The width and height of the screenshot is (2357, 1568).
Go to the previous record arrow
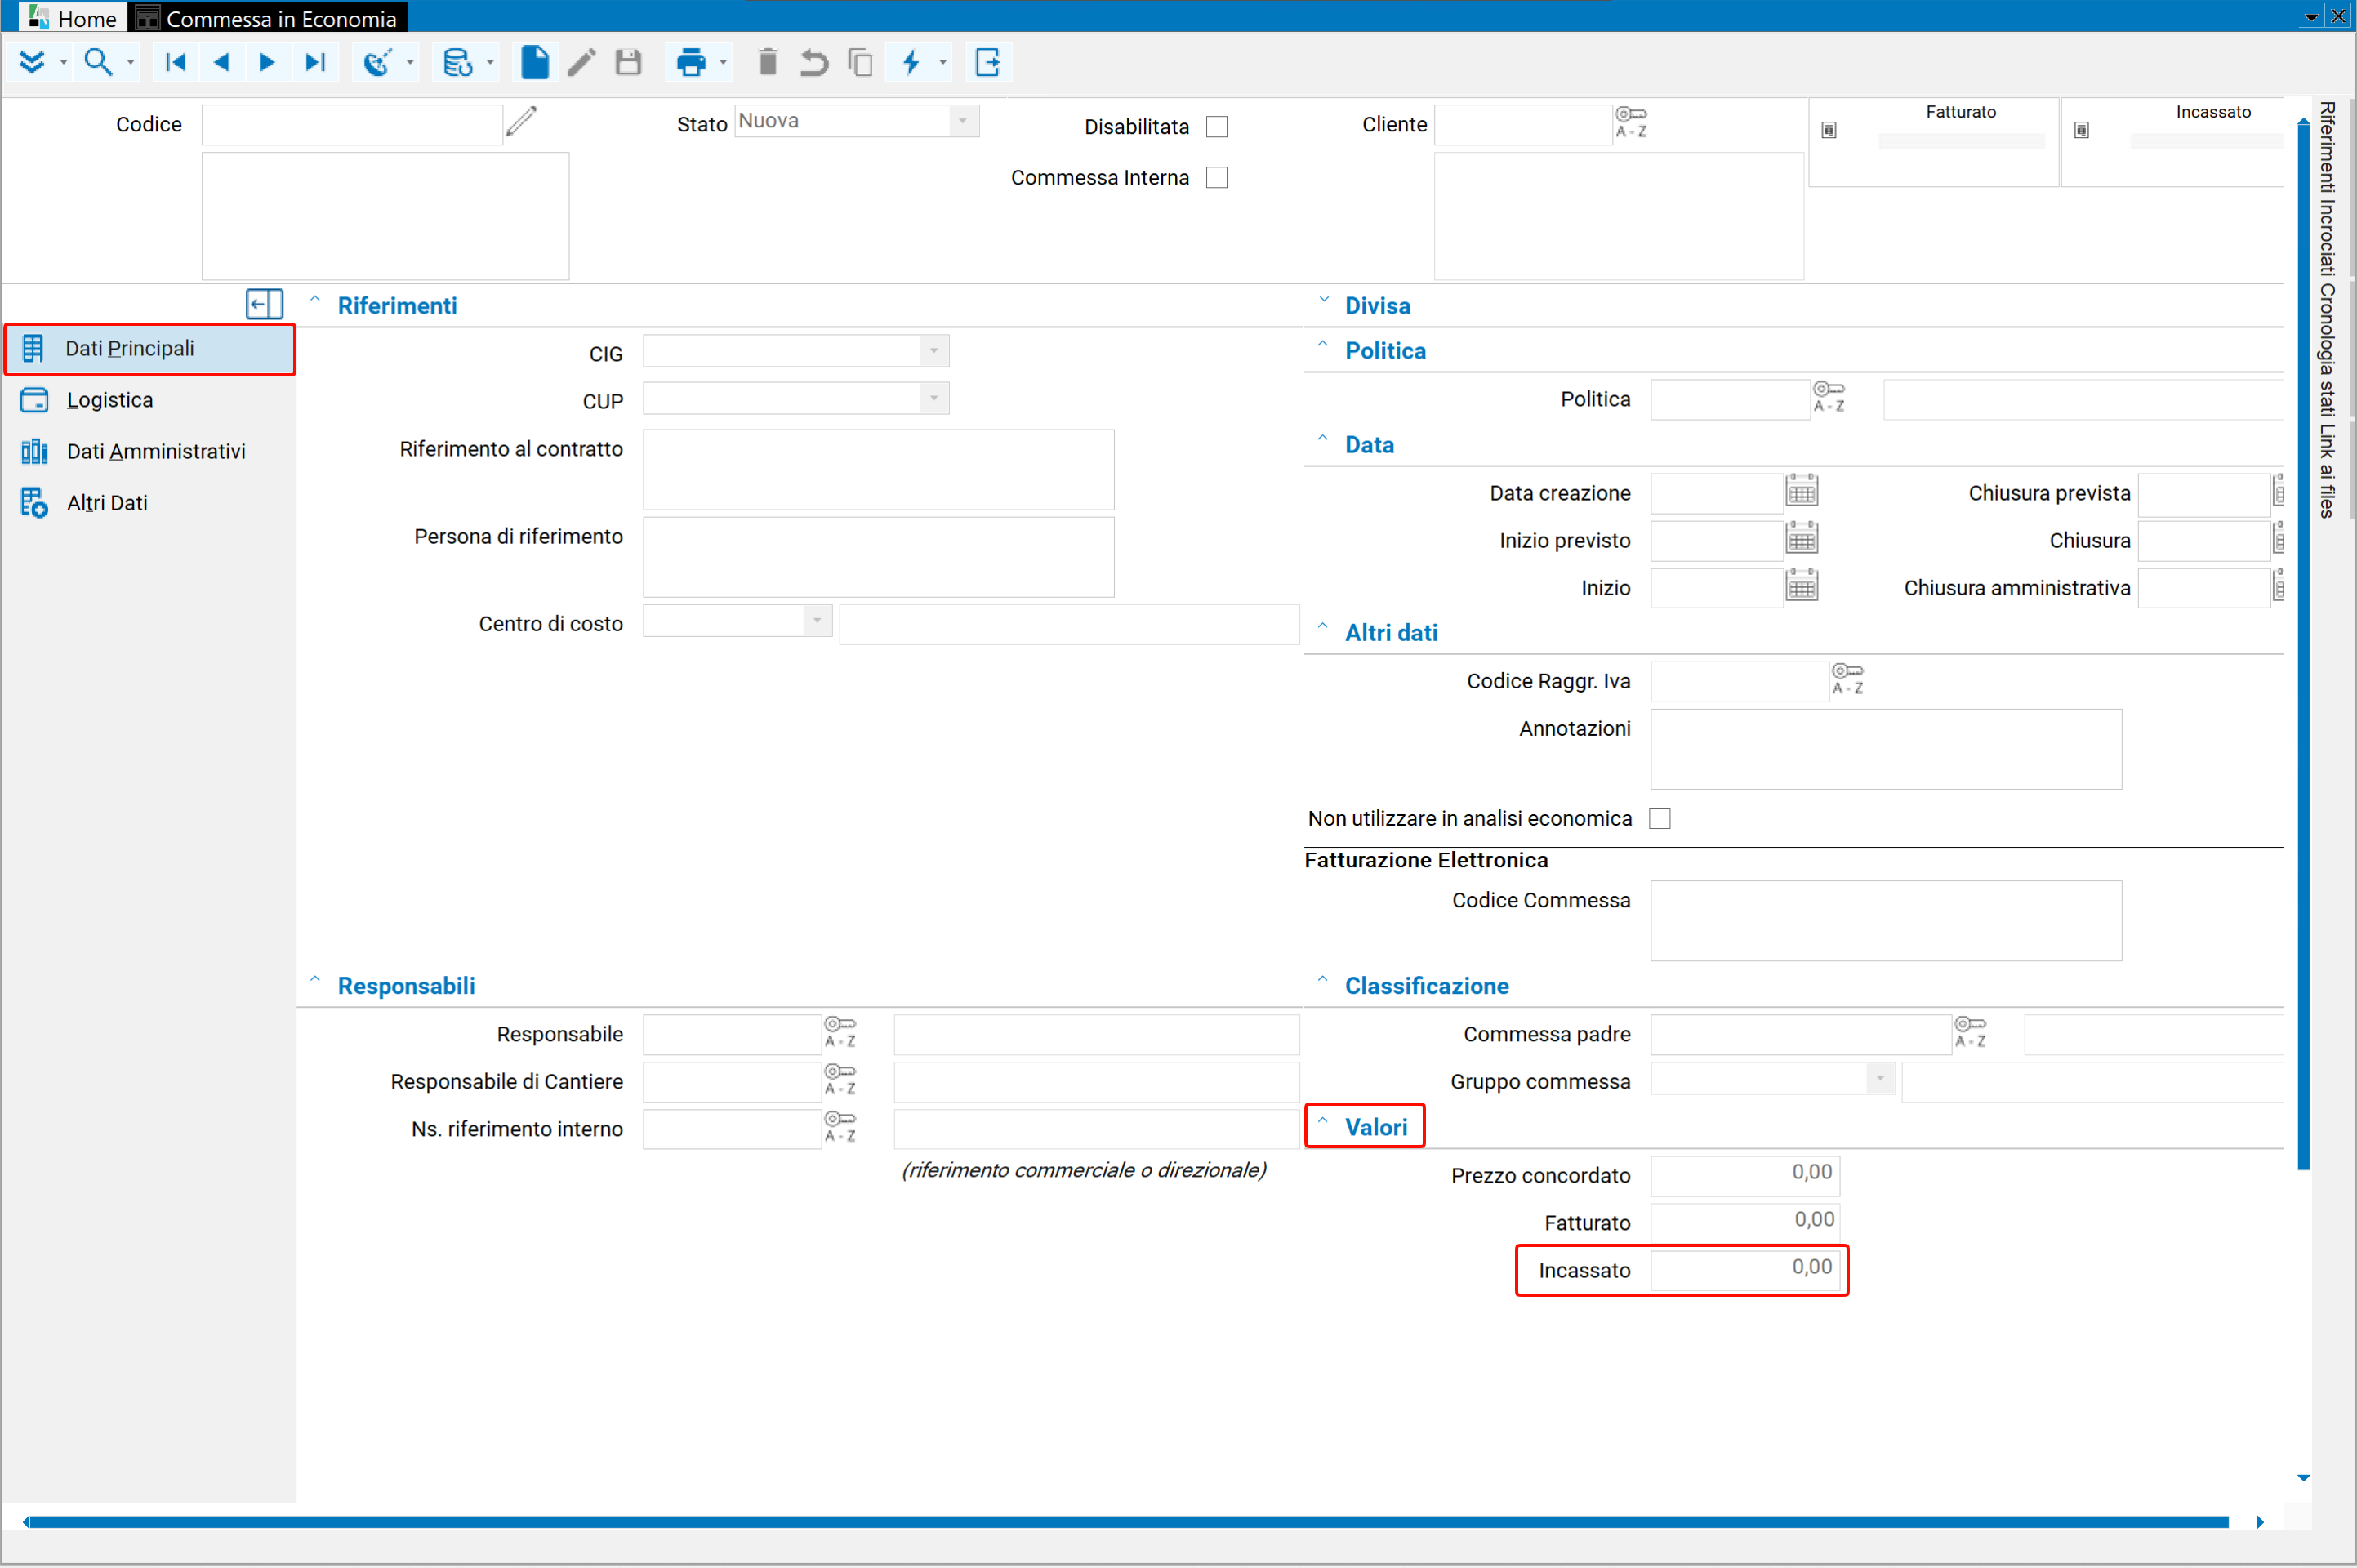(x=221, y=62)
